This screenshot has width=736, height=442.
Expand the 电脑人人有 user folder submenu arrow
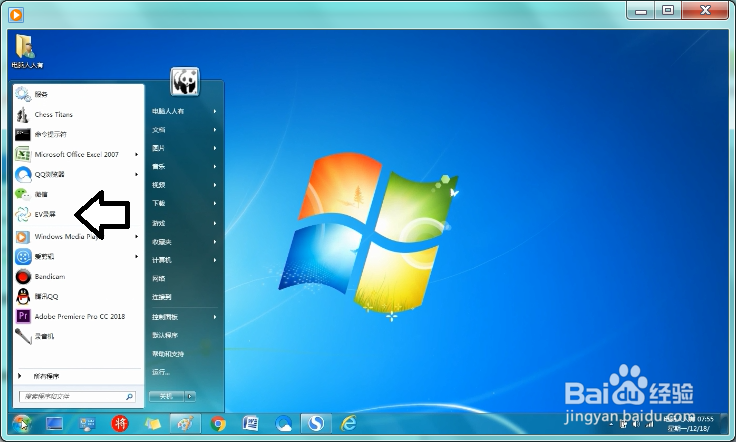pos(215,111)
